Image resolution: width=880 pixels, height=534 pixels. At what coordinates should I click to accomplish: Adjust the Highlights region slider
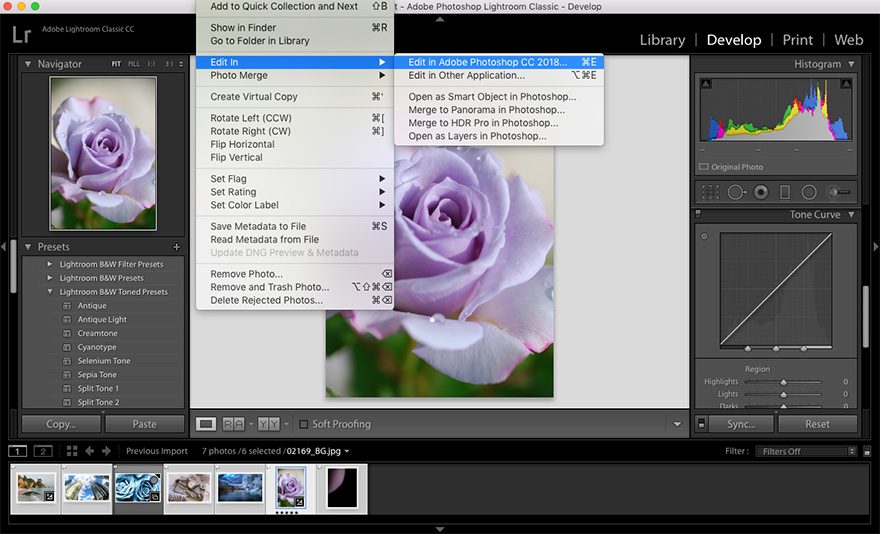point(784,382)
